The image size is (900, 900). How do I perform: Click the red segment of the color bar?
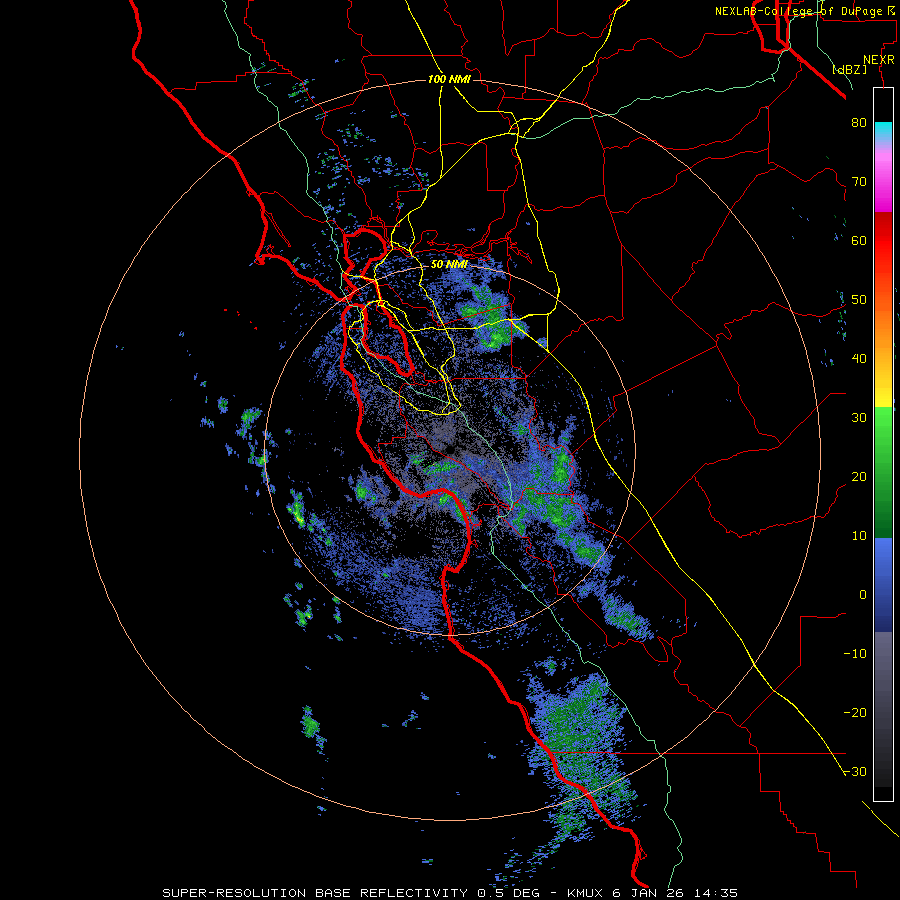(x=883, y=241)
